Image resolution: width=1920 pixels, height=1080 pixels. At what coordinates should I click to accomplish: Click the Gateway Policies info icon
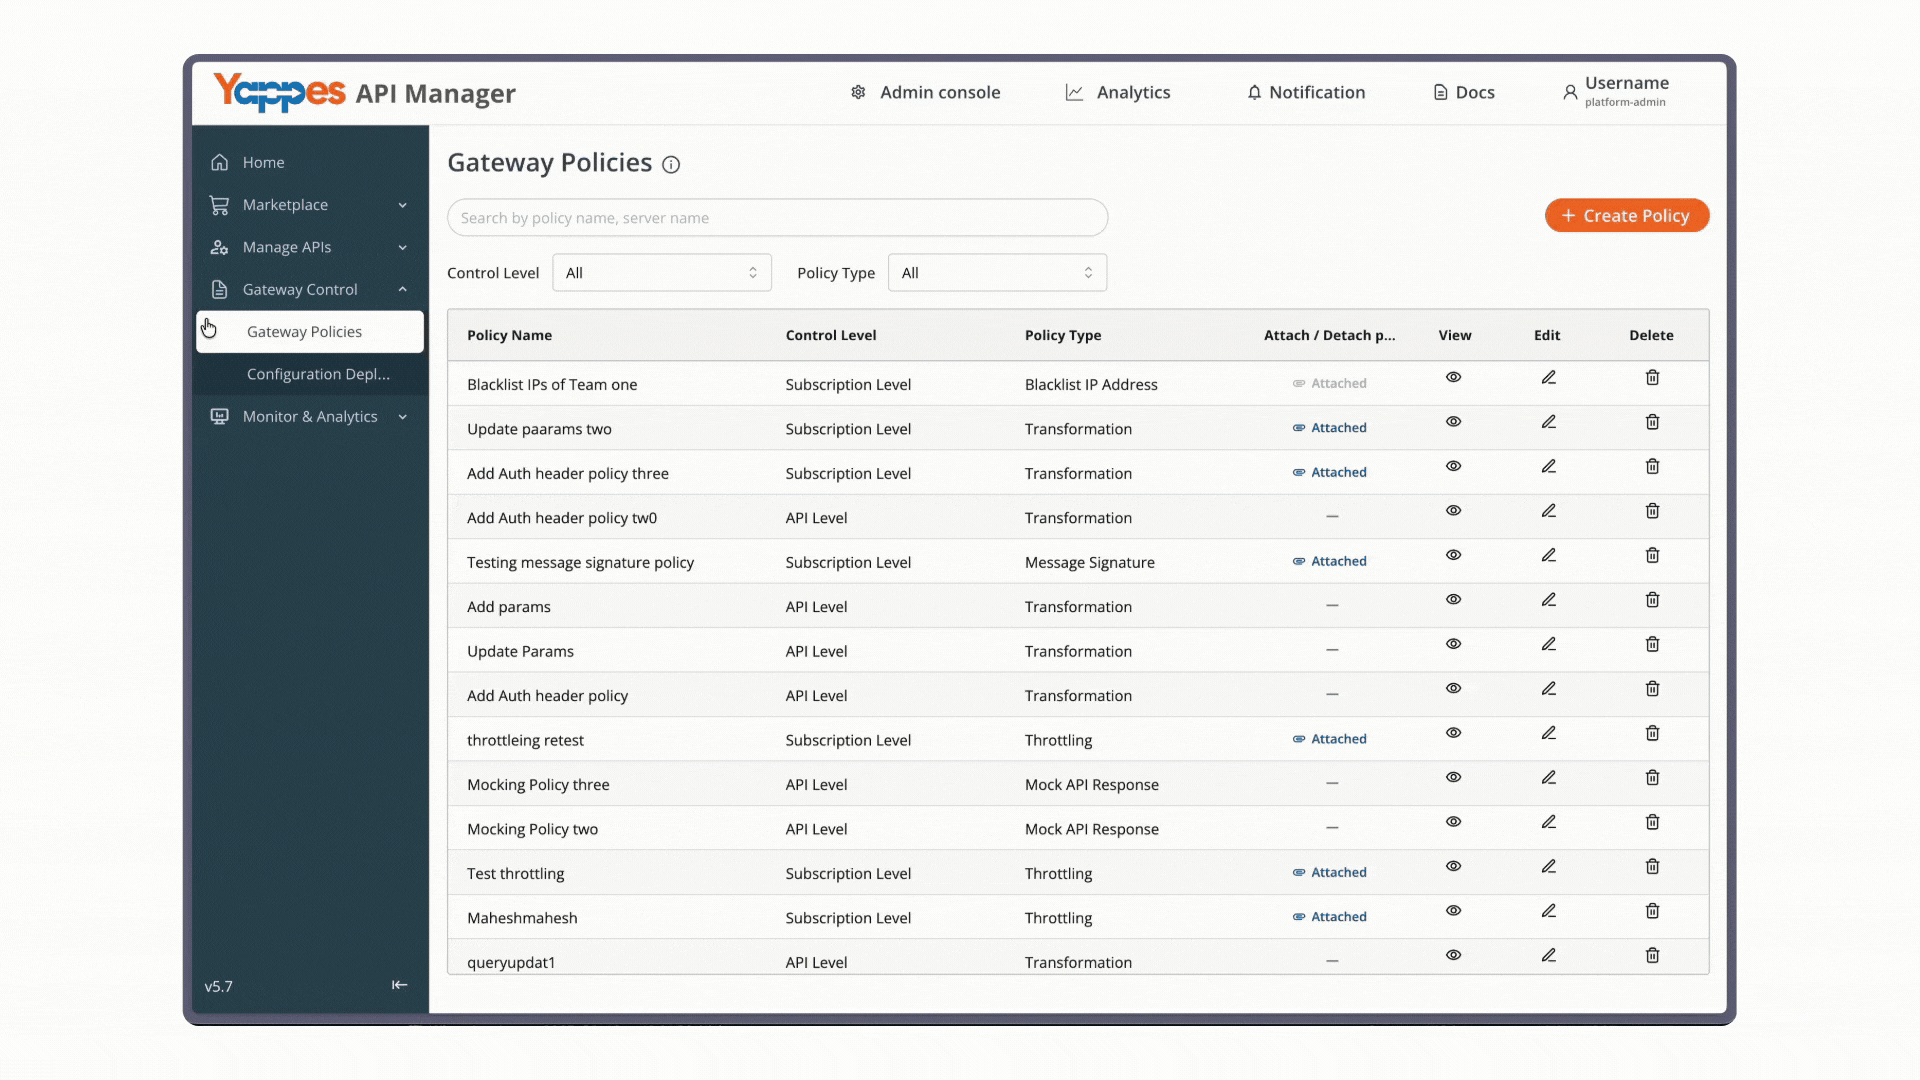pos(671,165)
